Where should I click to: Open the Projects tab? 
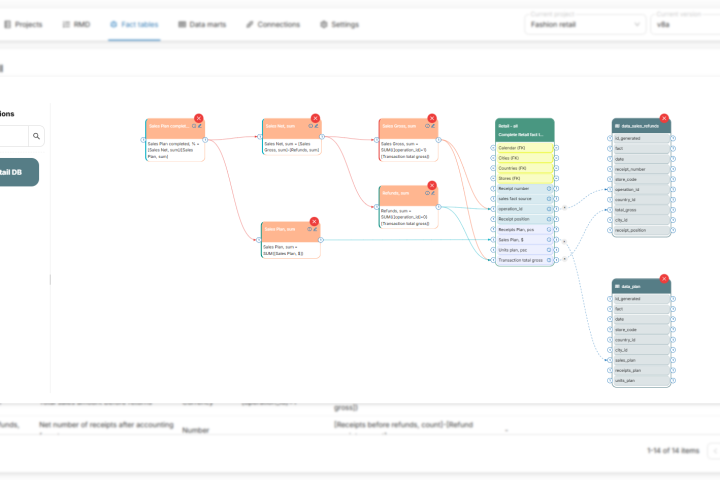tap(23, 23)
